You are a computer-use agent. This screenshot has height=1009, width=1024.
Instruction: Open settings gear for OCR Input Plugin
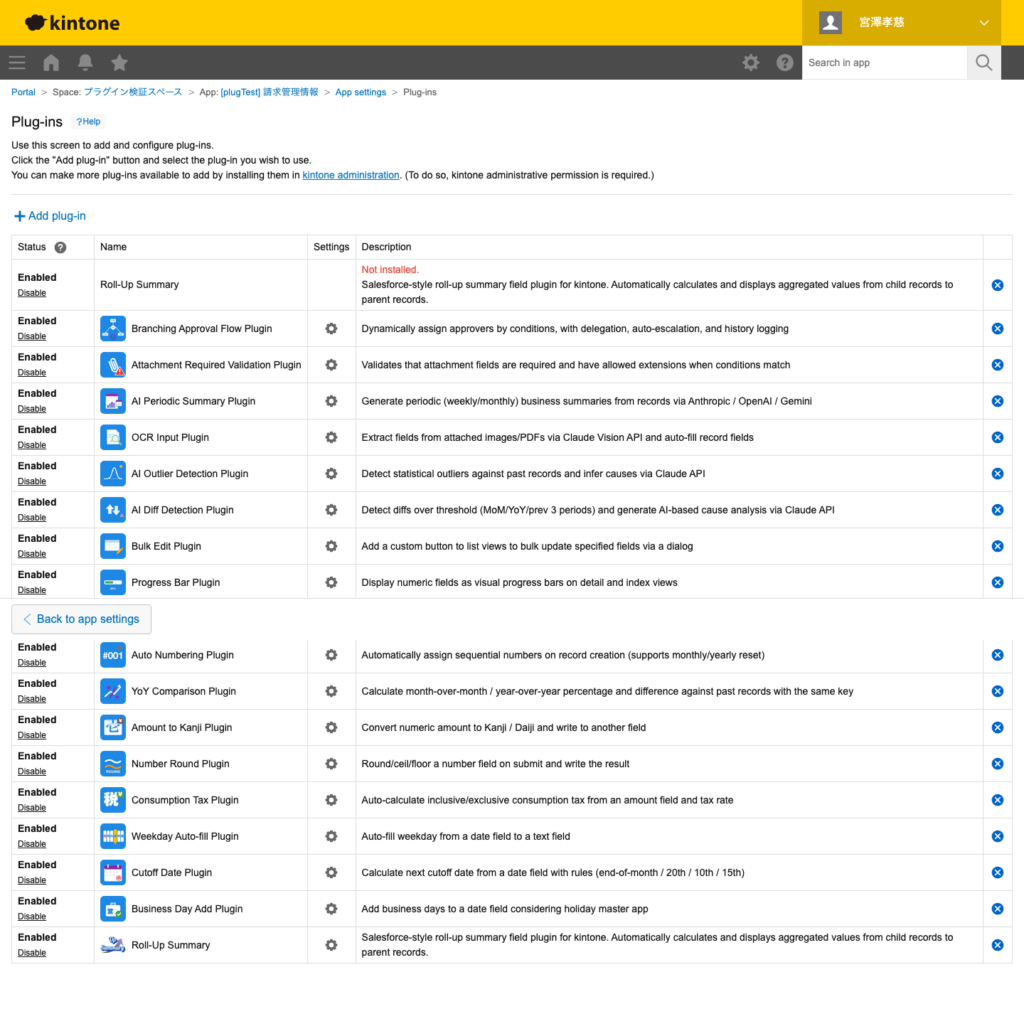pyautogui.click(x=331, y=438)
